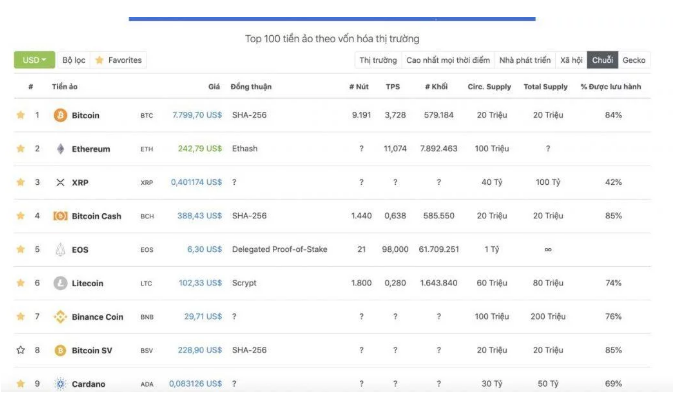Sort by the Đồng thuận column header
Screen dimensions: 689x406
(251, 87)
